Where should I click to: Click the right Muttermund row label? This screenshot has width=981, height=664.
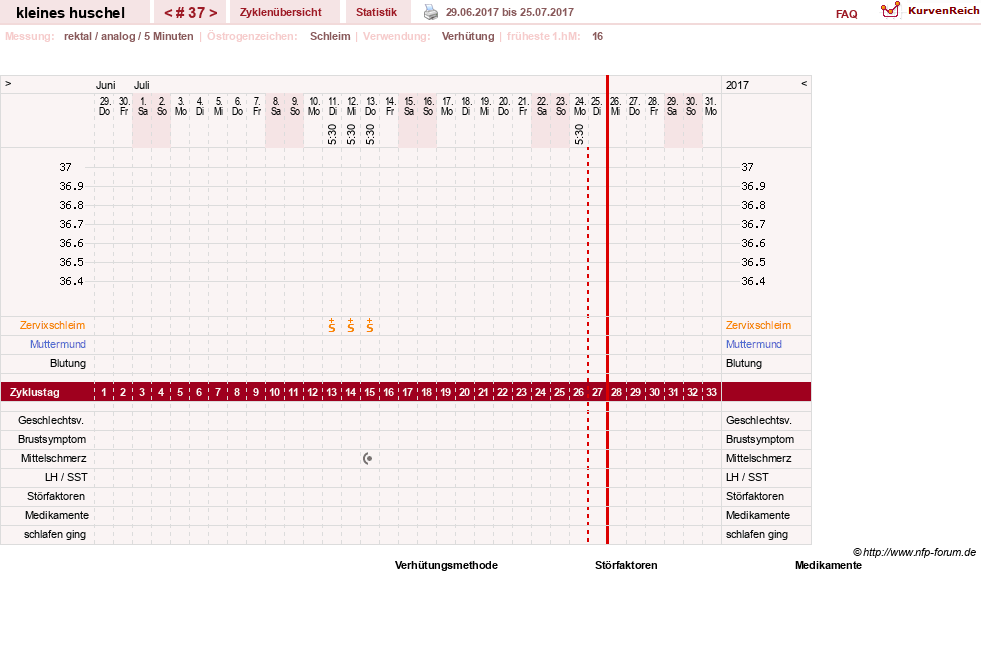753,344
